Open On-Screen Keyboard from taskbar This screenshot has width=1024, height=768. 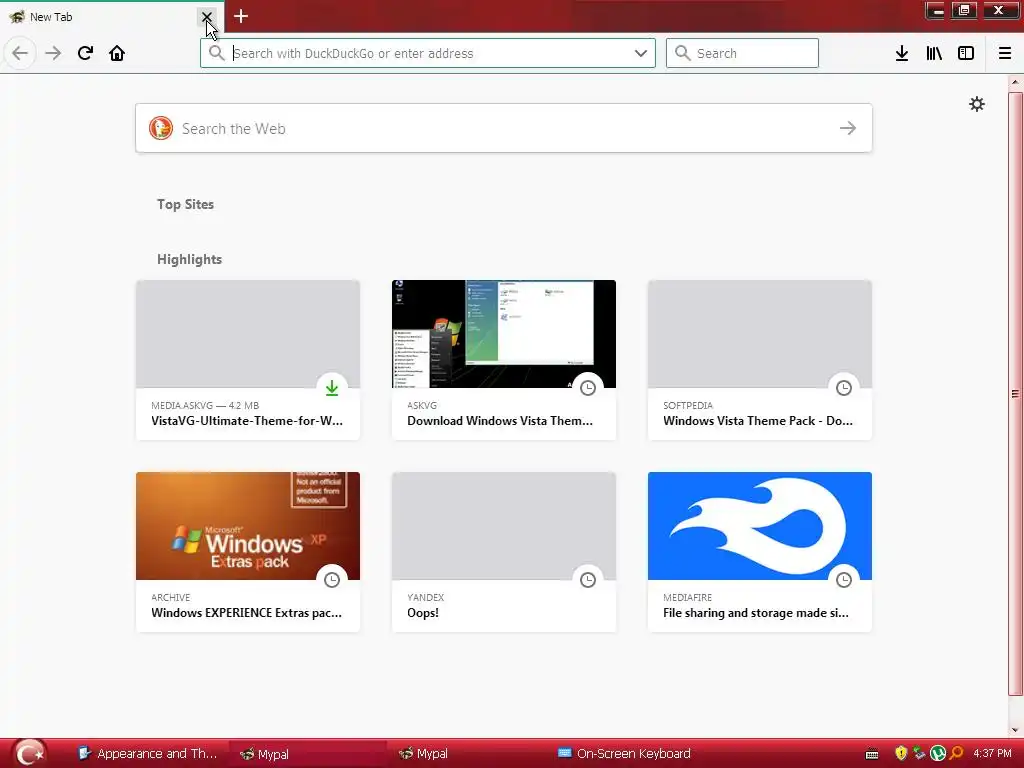coord(625,754)
